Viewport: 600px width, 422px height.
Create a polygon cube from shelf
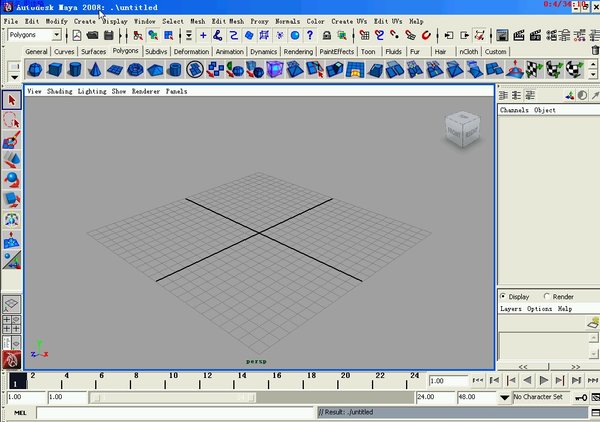pyautogui.click(x=55, y=69)
